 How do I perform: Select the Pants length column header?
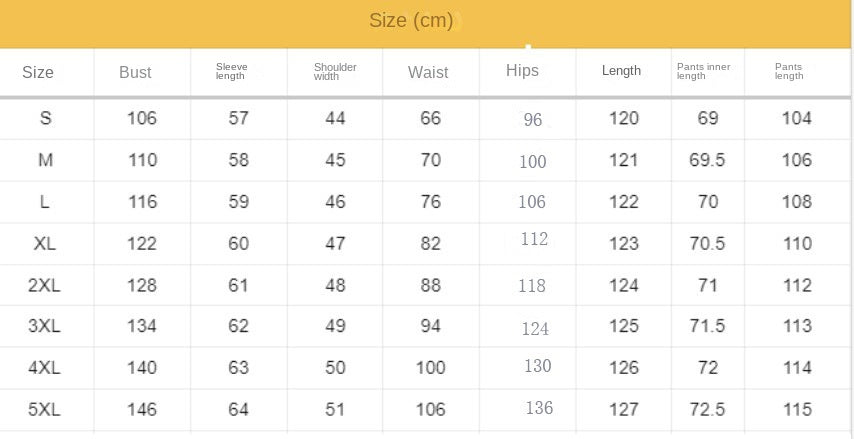[789, 71]
